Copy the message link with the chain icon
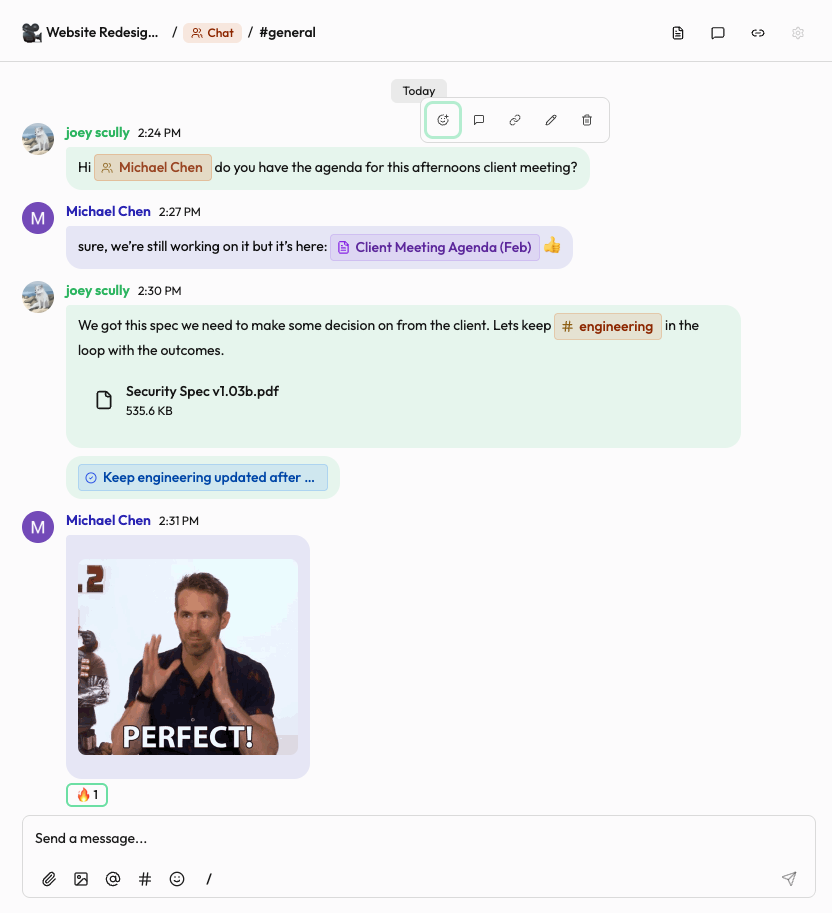This screenshot has height=913, width=832. point(515,119)
